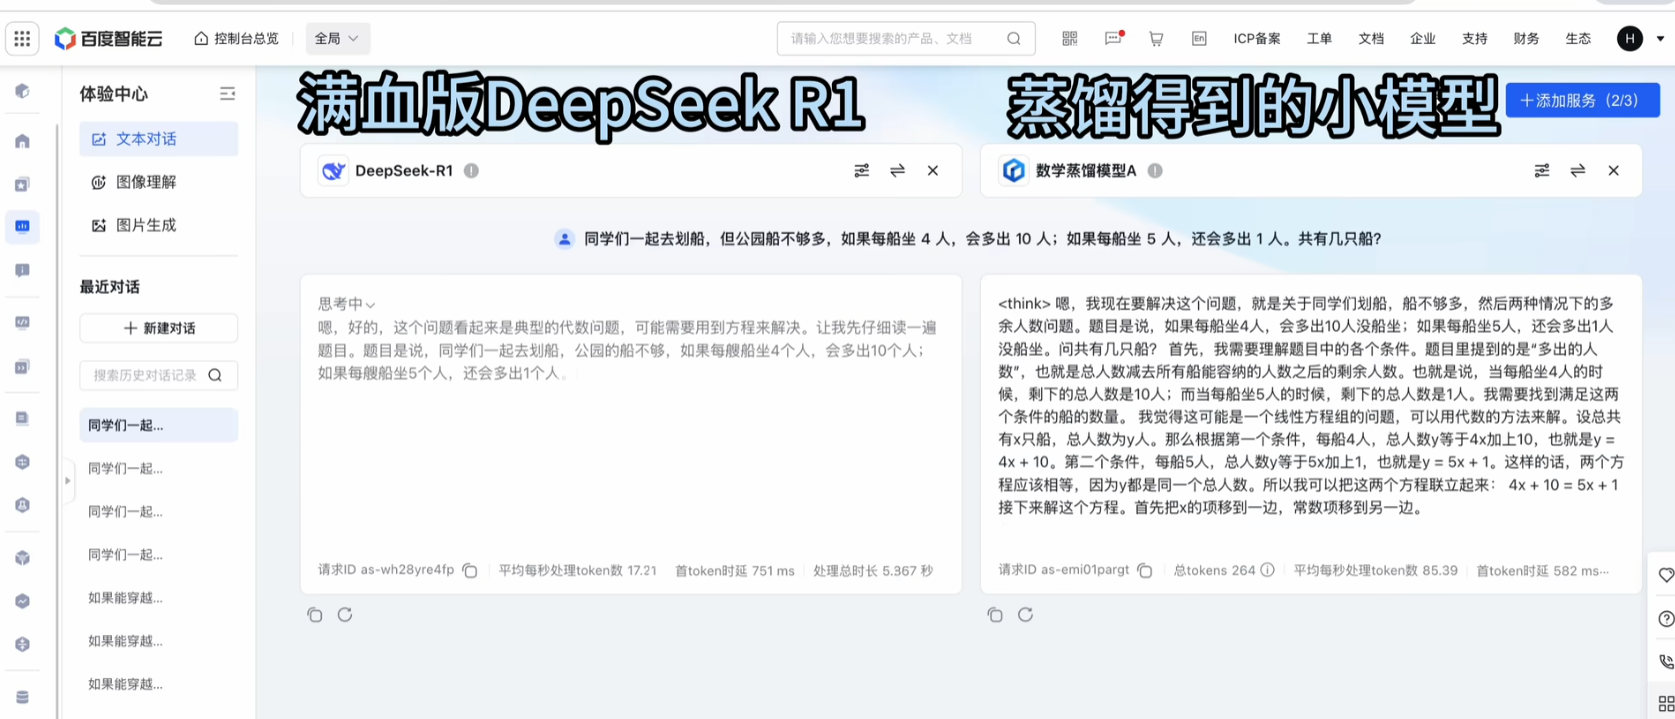Open the 控制台总览 console overview
Image resolution: width=1675 pixels, height=719 pixels.
coord(236,38)
